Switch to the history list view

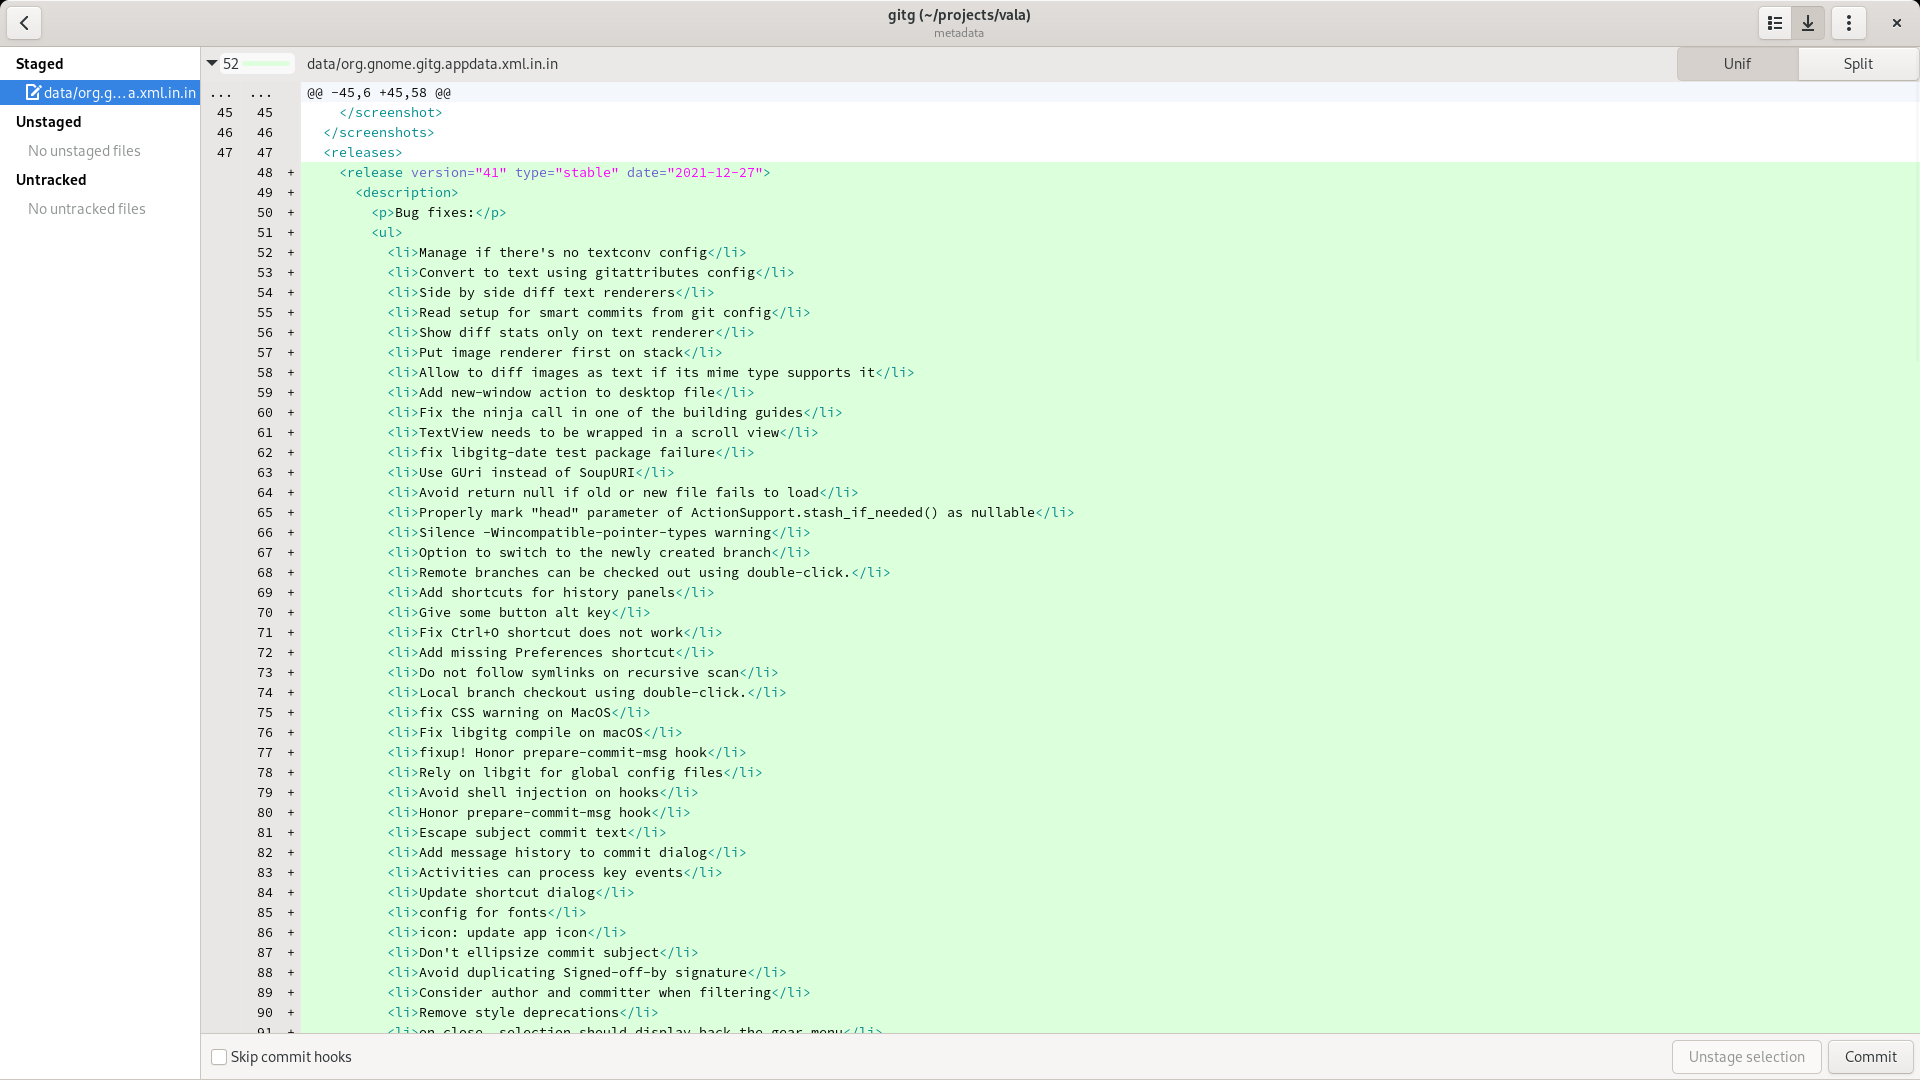coord(1775,22)
